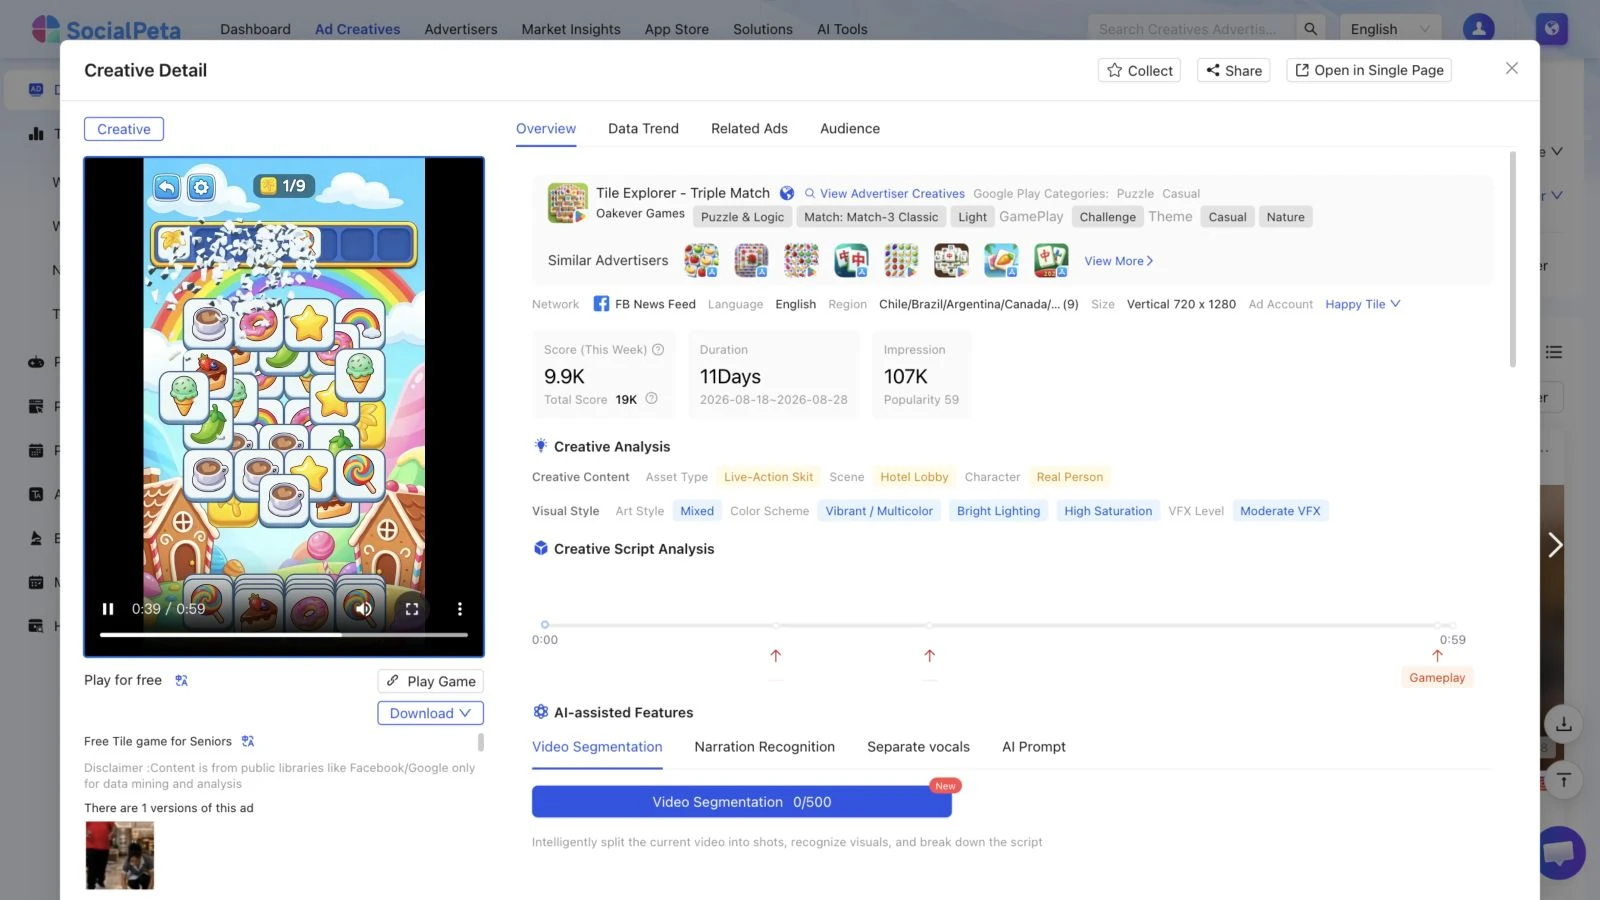
Task: Open the Narration Recognition tab
Action: click(765, 747)
